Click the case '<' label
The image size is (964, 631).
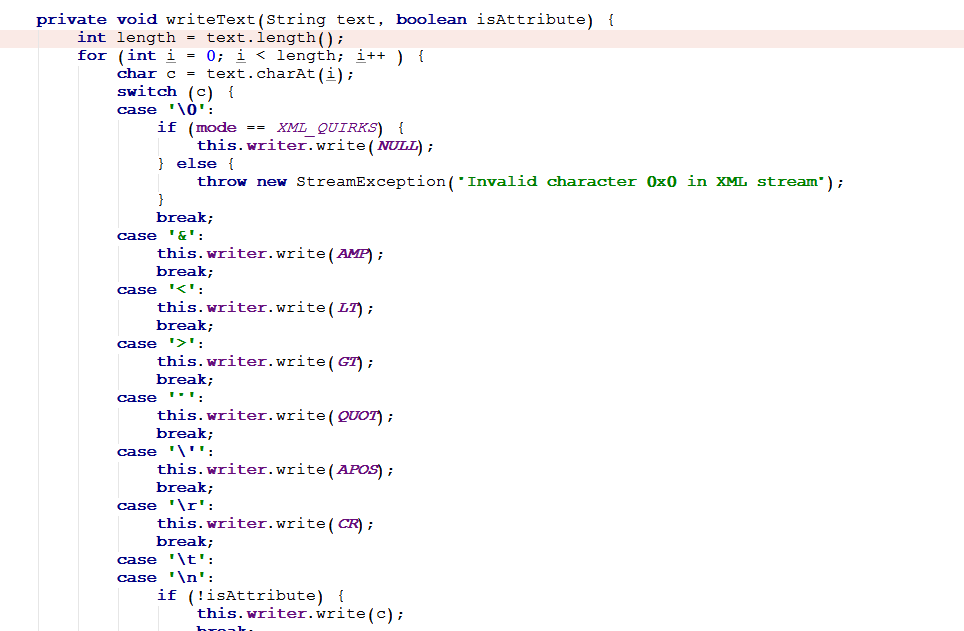[x=160, y=290]
